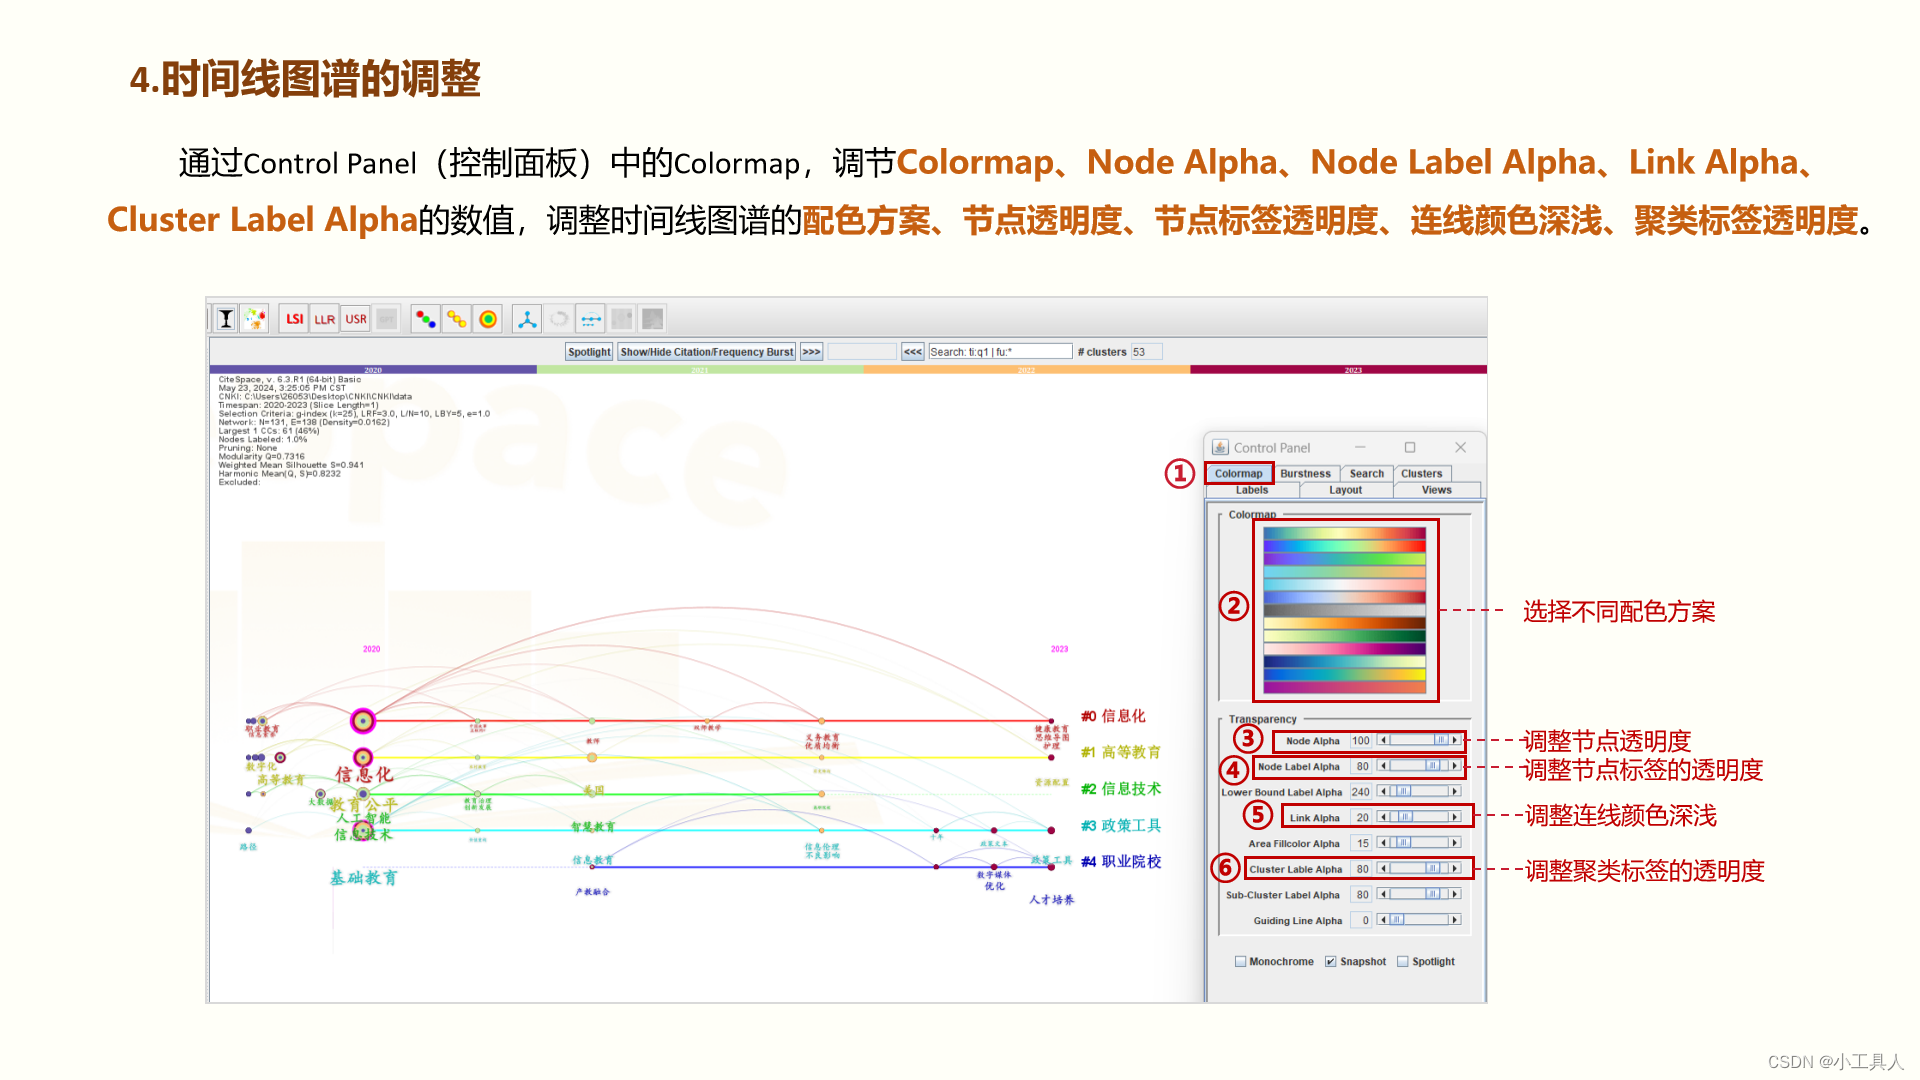Viewport: 1920px width, 1080px height.
Task: Click the concentric tree-ring node icon
Action: [x=488, y=319]
